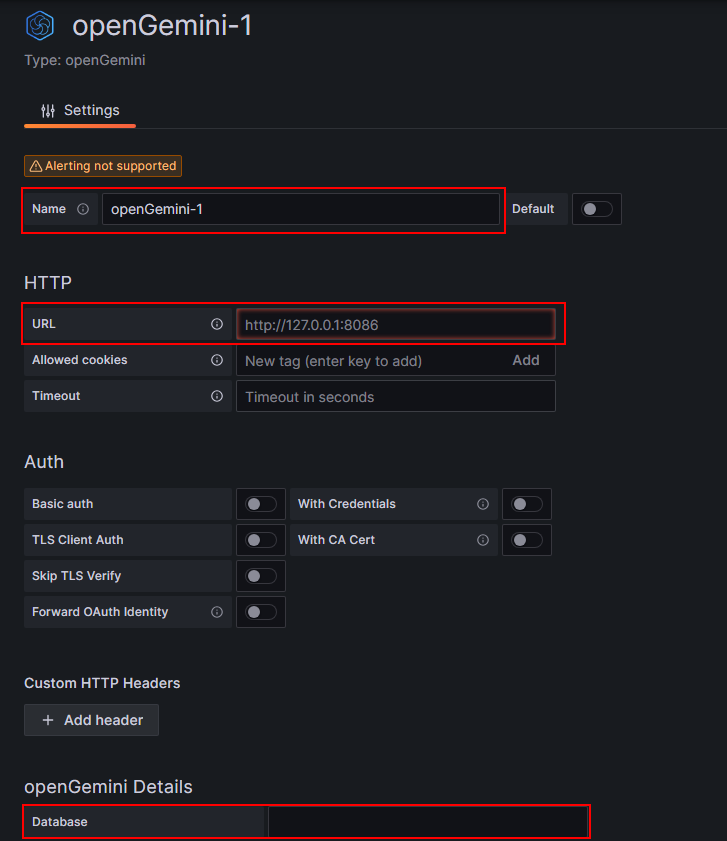Image resolution: width=727 pixels, height=841 pixels.
Task: Enable the TLS Client Auth toggle
Action: pyautogui.click(x=261, y=540)
